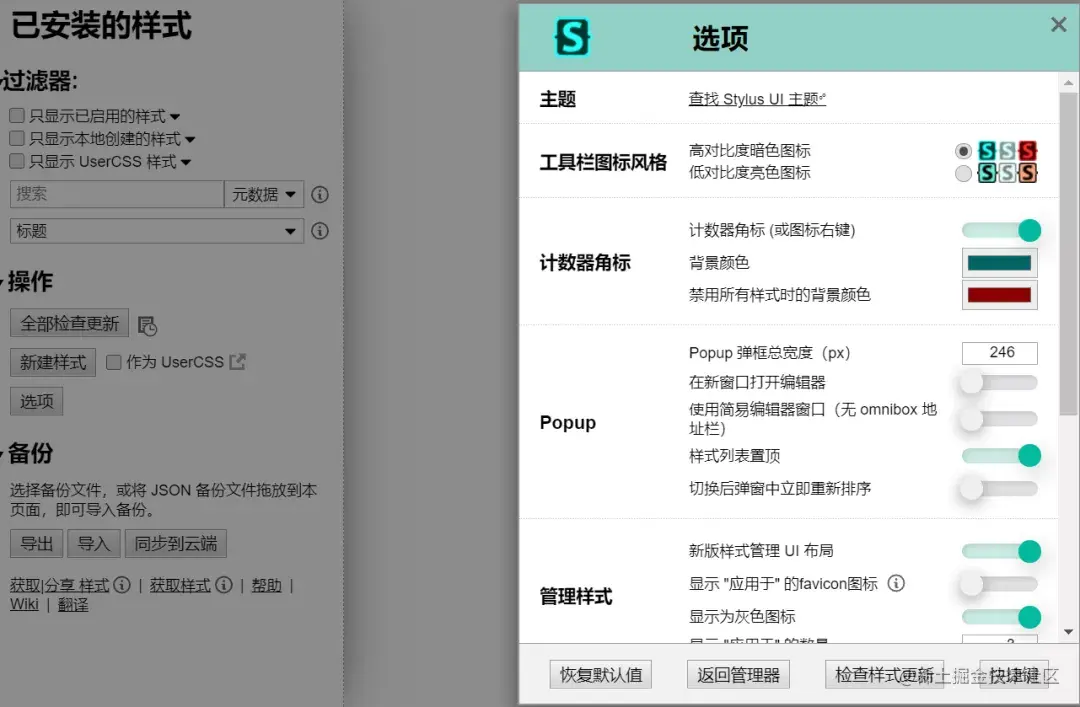Click the 搜索 styles input field
Image resolution: width=1080 pixels, height=707 pixels.
117,194
